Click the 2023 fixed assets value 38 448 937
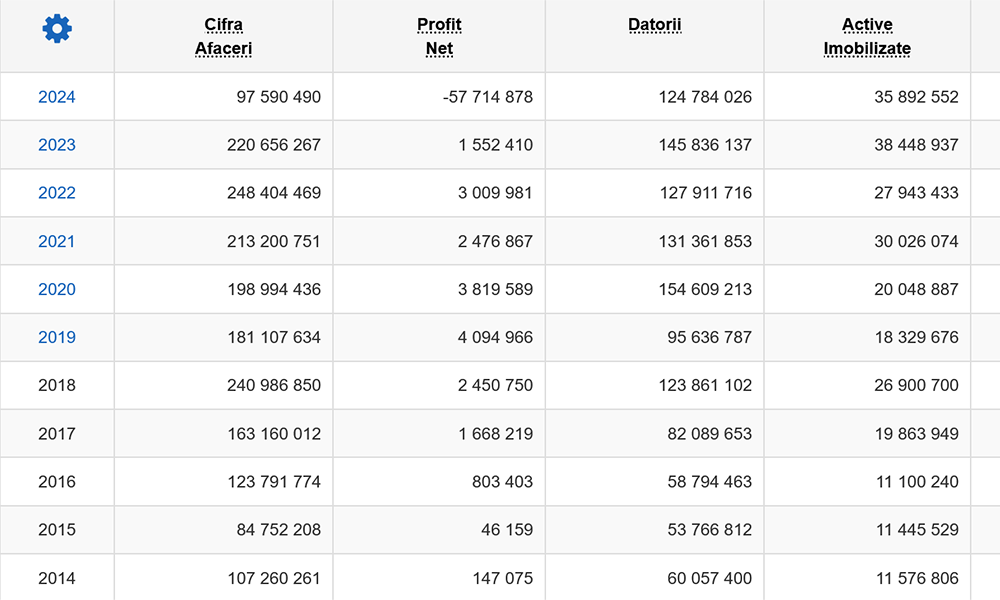This screenshot has height=600, width=1000. point(916,145)
